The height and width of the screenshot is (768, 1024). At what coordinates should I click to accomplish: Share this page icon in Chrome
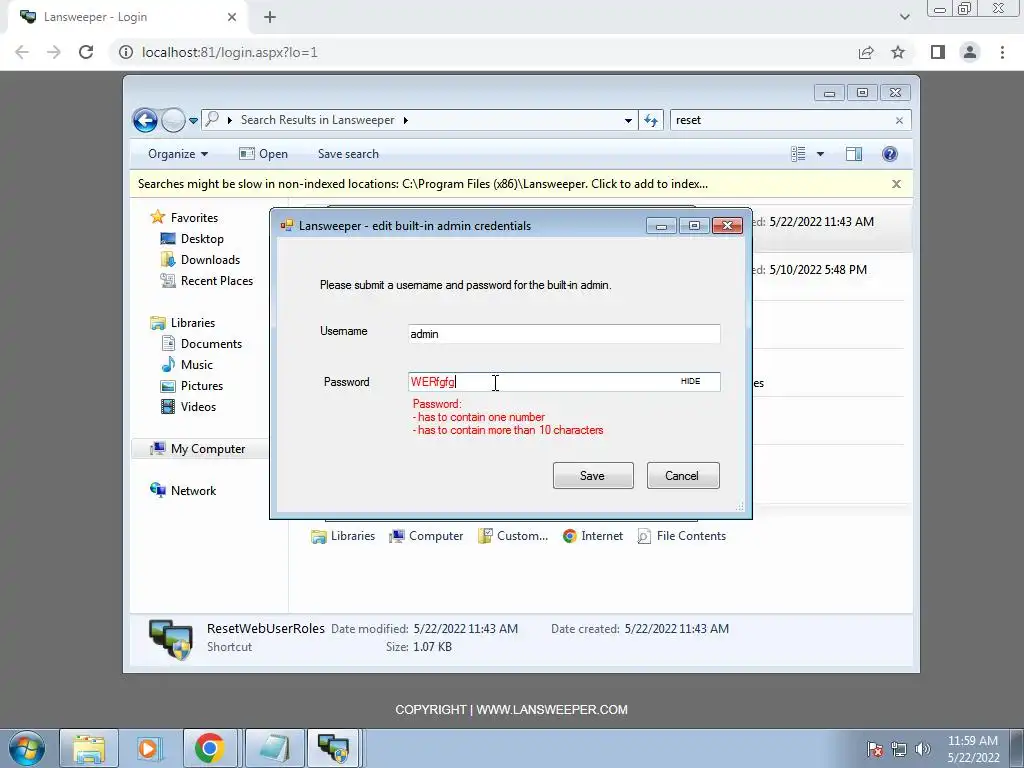(866, 52)
